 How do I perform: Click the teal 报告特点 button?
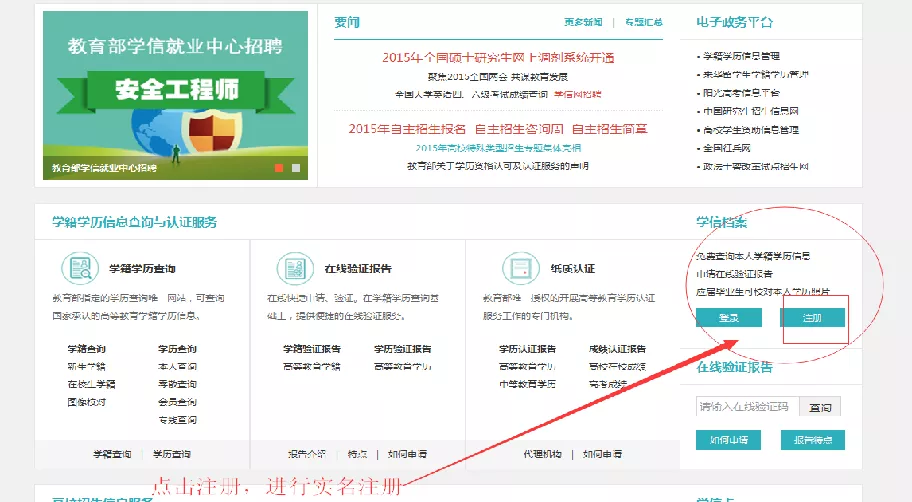(813, 440)
